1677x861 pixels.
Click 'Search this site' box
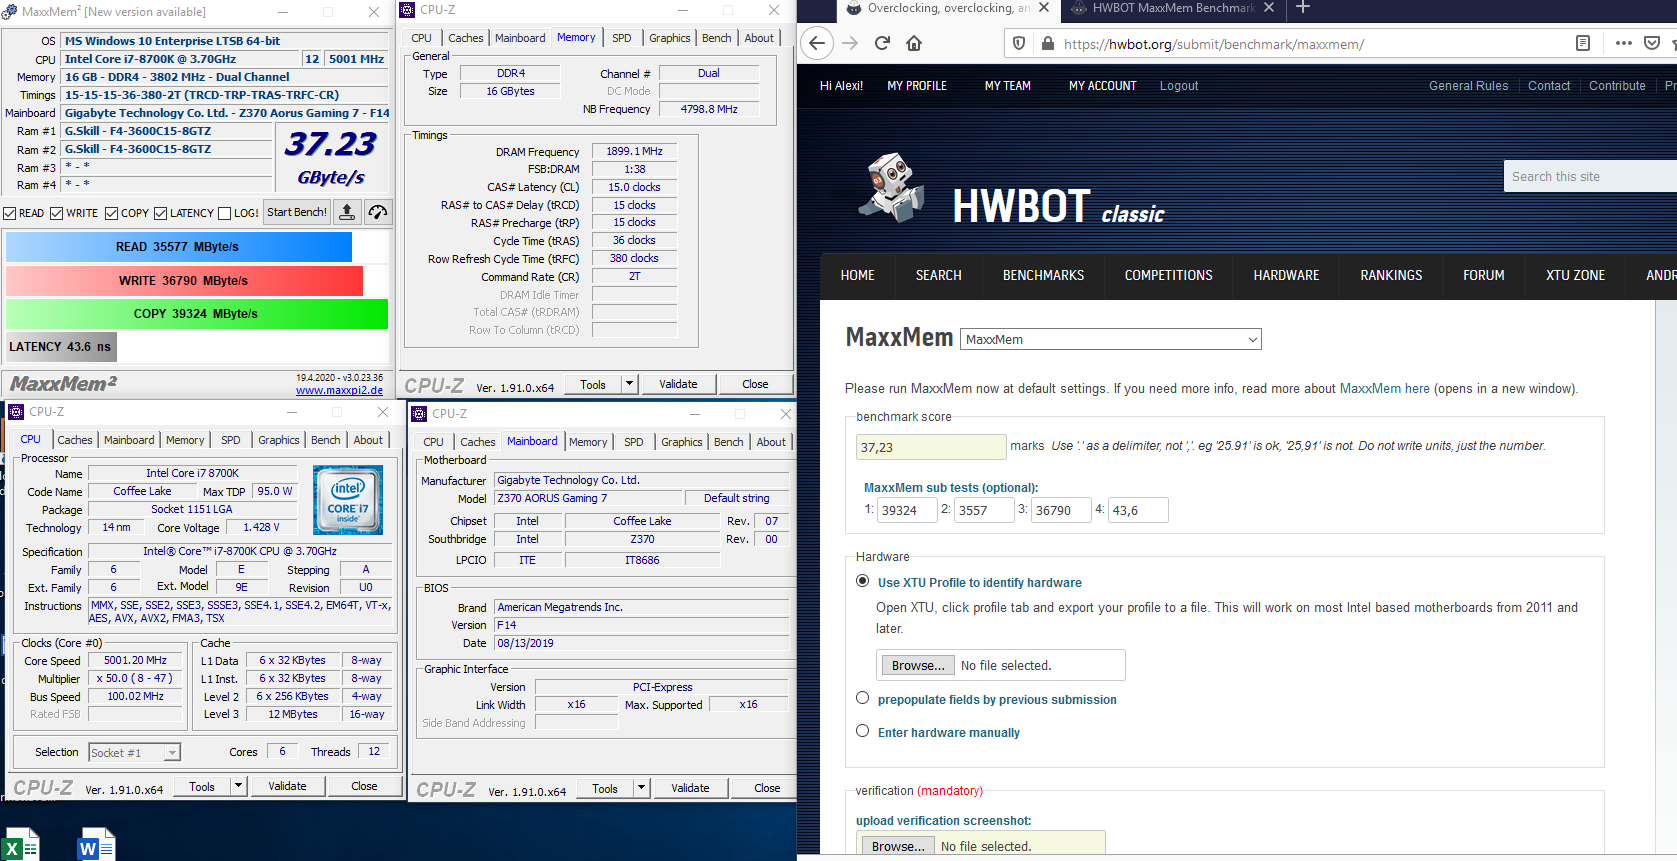[x=1590, y=176]
